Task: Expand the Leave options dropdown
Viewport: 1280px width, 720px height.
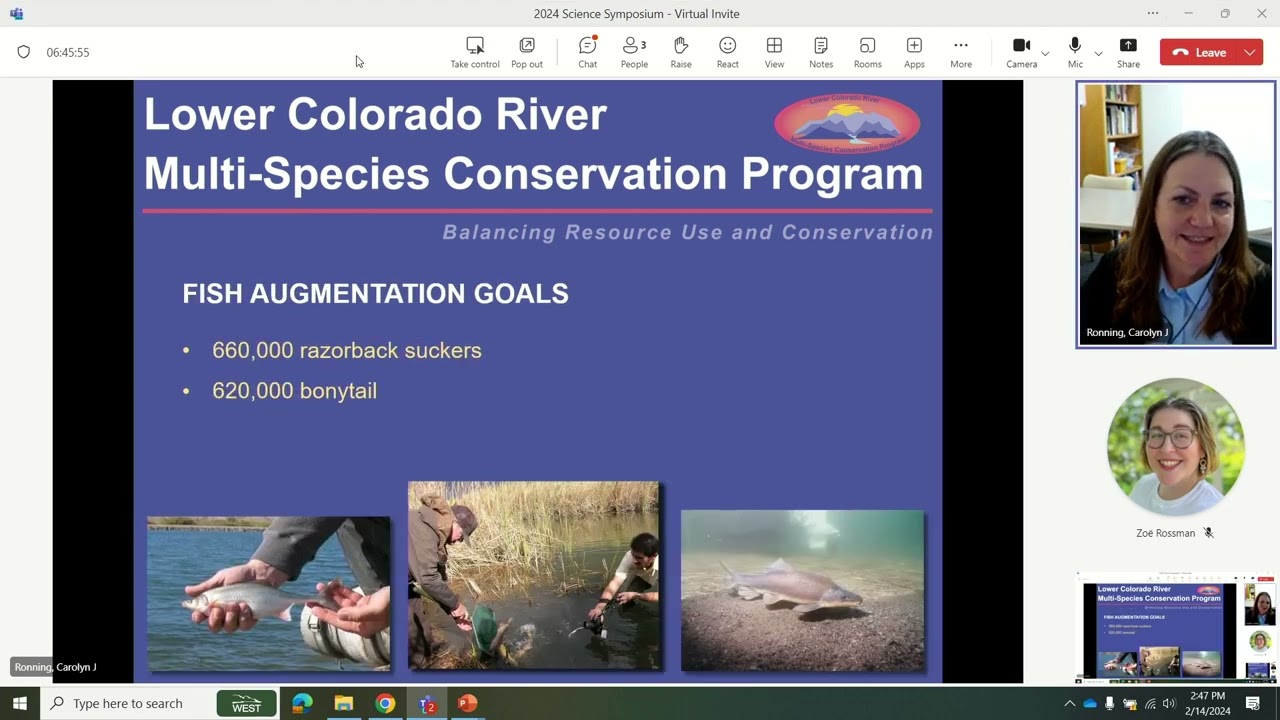Action: pyautogui.click(x=1250, y=52)
